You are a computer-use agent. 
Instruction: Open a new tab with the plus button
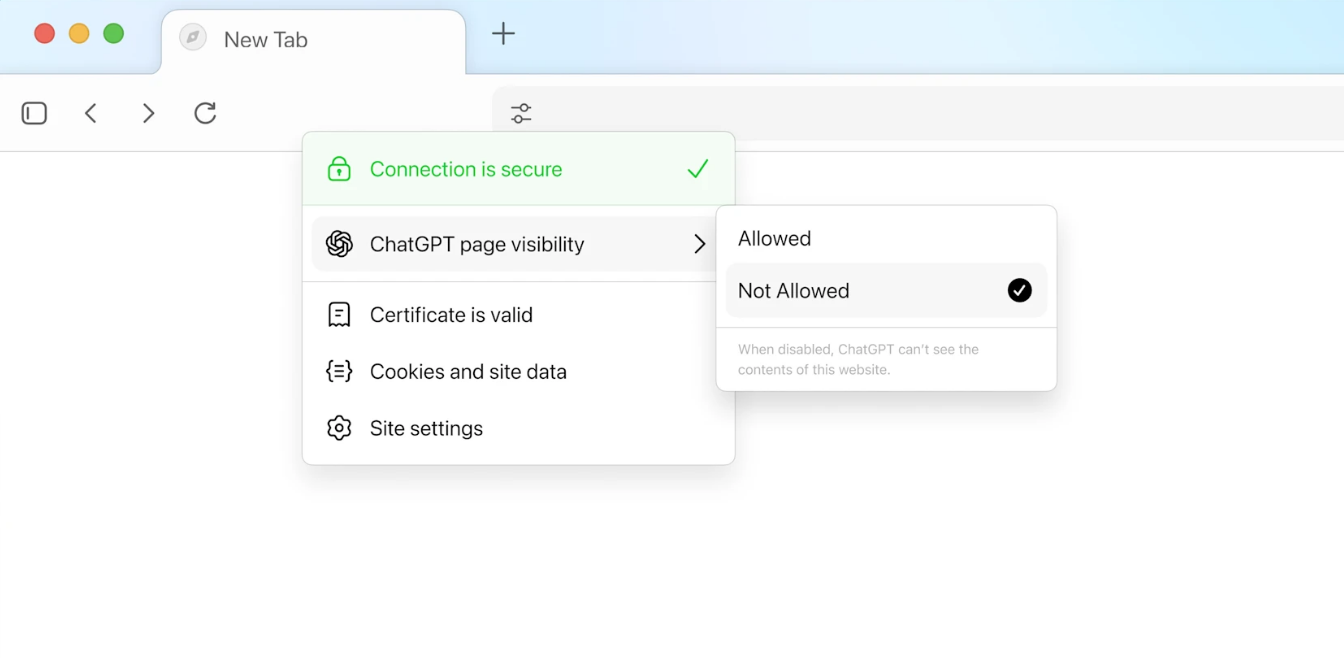503,33
